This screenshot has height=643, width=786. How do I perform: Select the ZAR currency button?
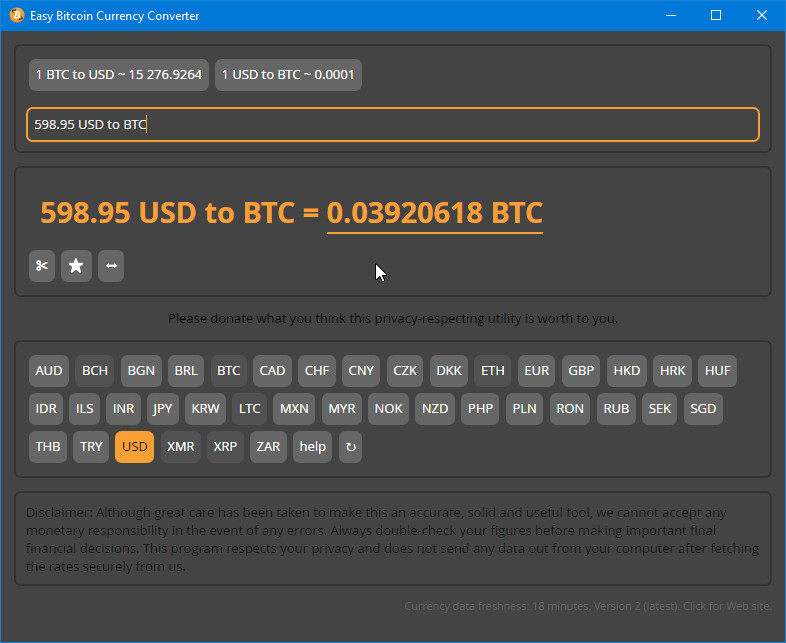[x=268, y=447]
